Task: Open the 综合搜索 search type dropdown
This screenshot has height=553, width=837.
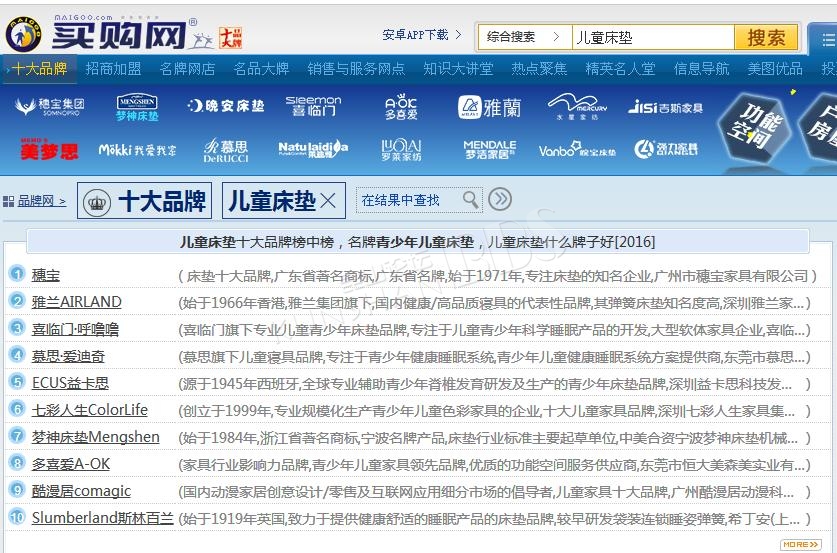Action: 524,37
